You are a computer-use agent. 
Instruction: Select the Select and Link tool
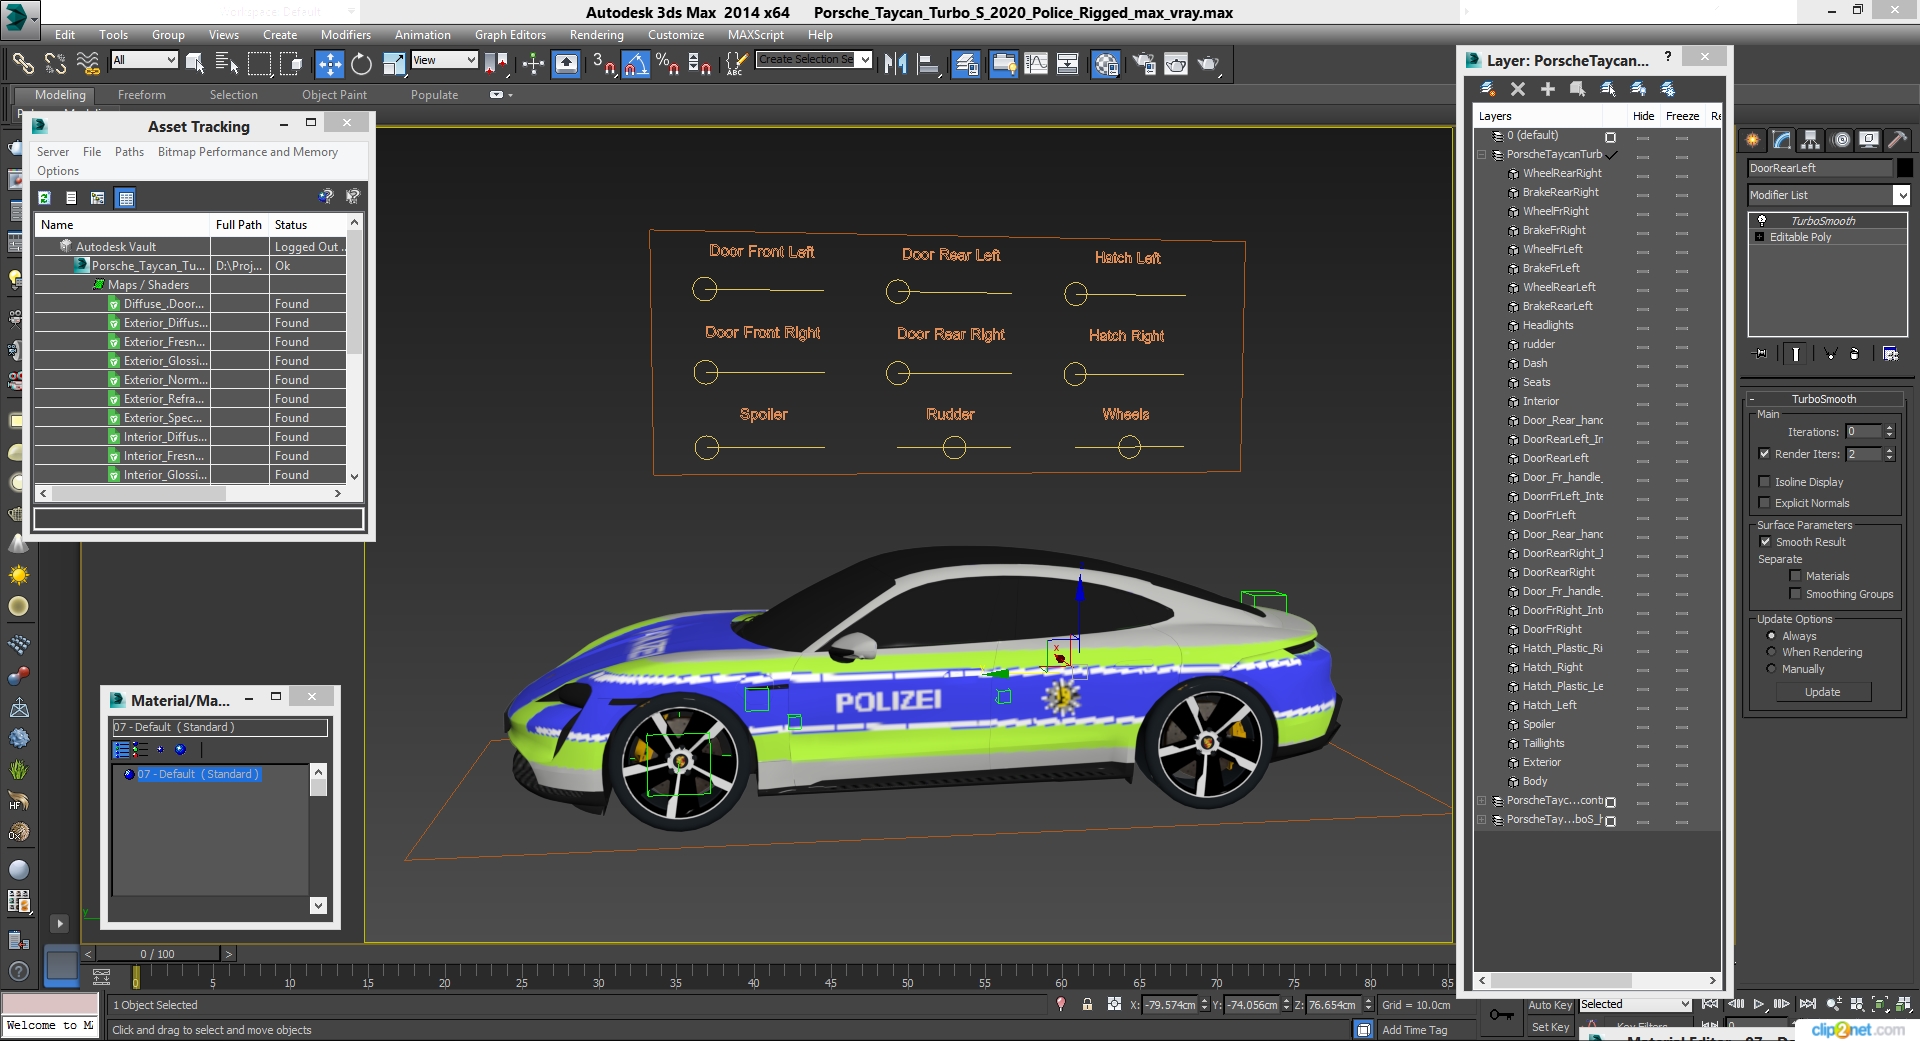click(x=22, y=64)
